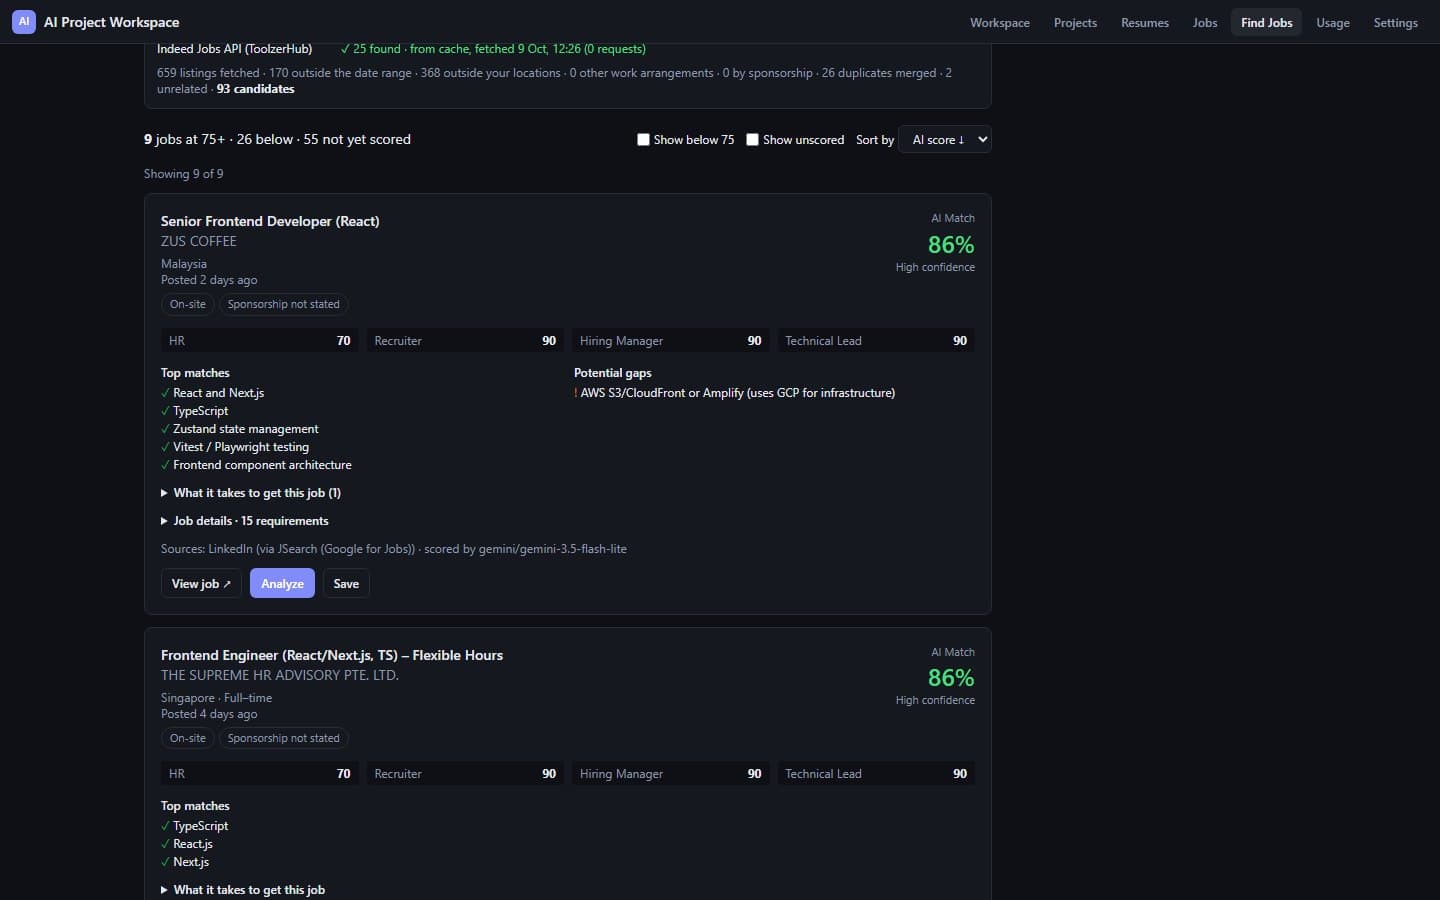Click the Indeed Jobs API (ToolzerHub) source
This screenshot has height=900, width=1440.
[x=234, y=49]
